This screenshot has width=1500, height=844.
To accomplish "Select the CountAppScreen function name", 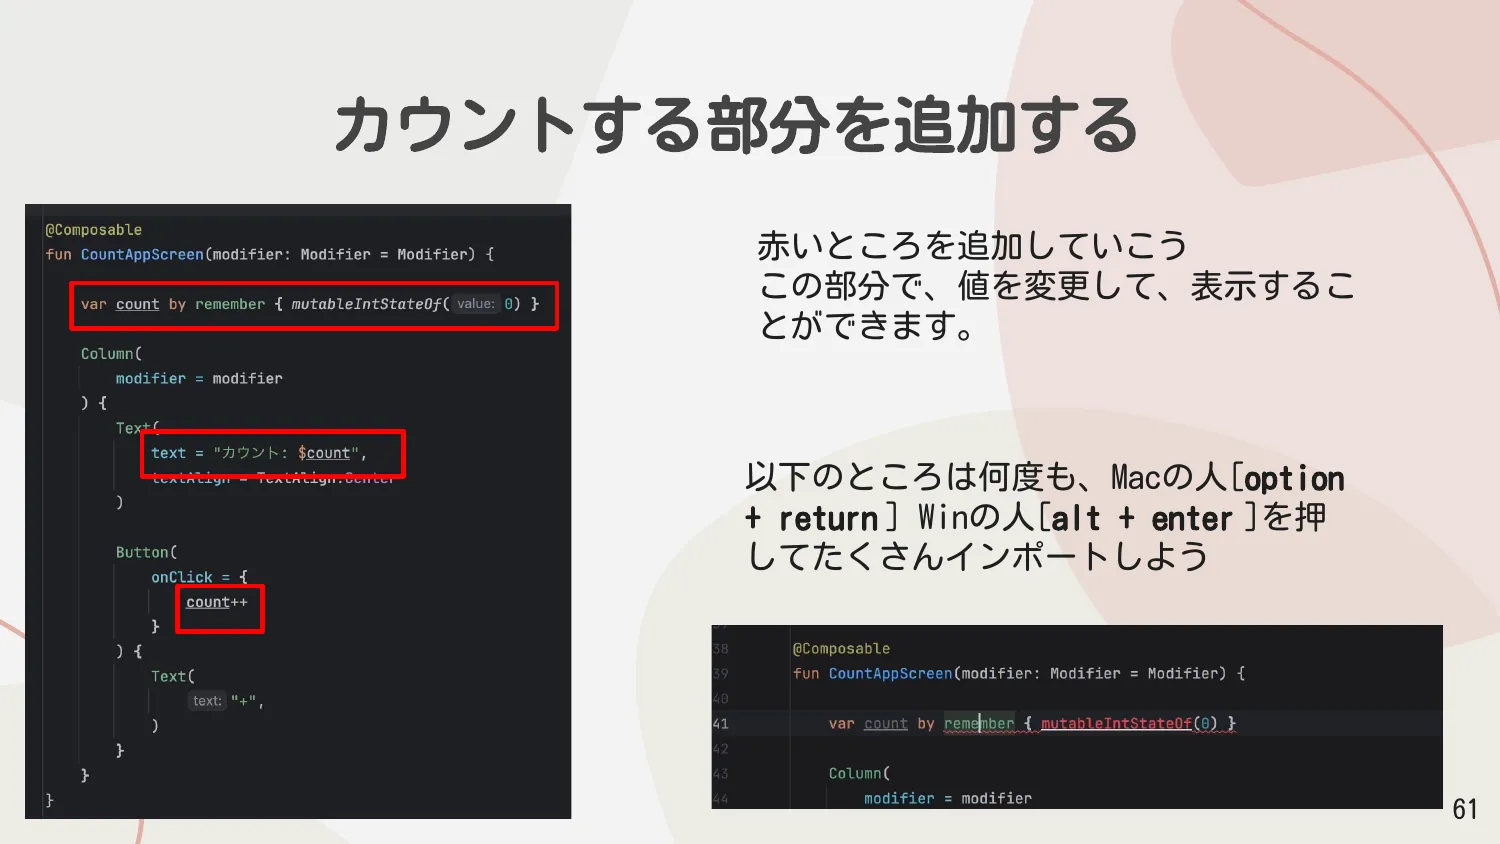I will pyautogui.click(x=143, y=254).
